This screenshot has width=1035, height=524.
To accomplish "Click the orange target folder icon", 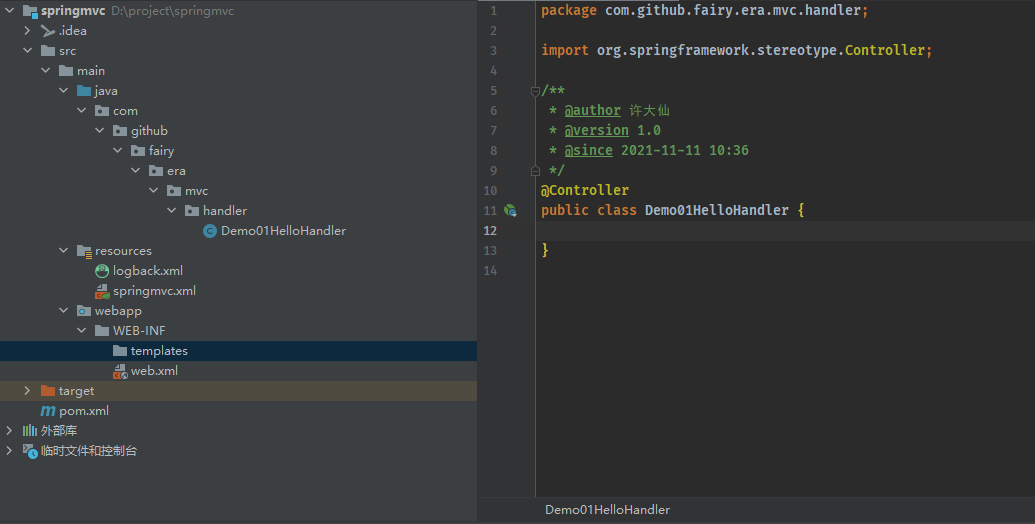I will 48,391.
